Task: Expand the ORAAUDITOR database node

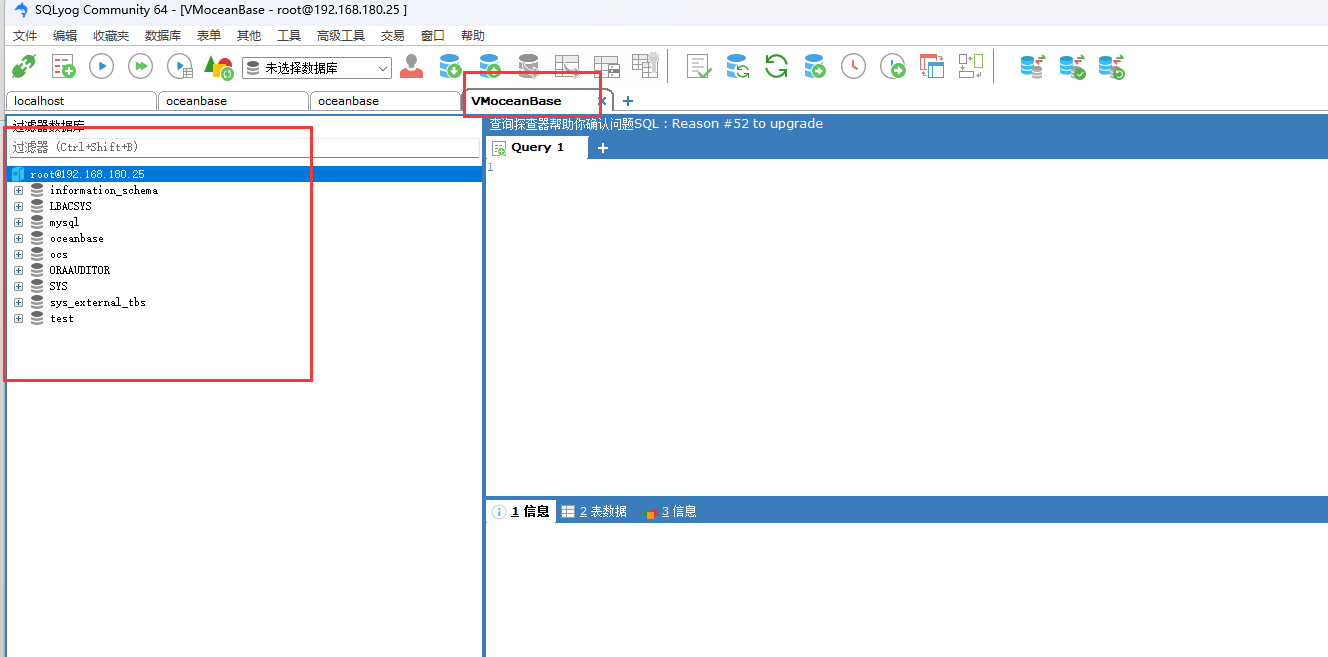Action: pos(18,270)
